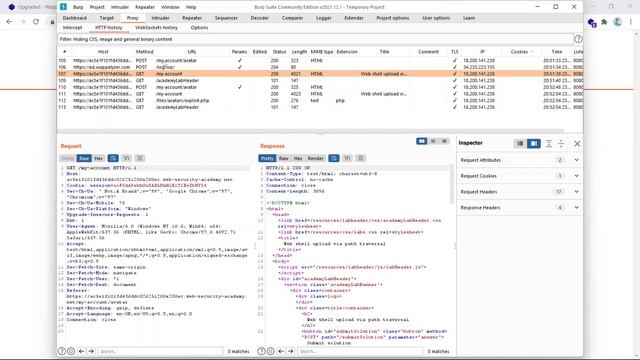The height and width of the screenshot is (360, 640).
Task: Toggle the Response actions list icon
Action: coord(334,158)
